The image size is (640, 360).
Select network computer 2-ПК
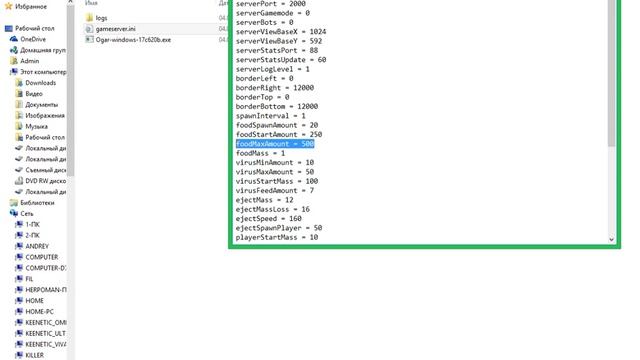pyautogui.click(x=27, y=236)
